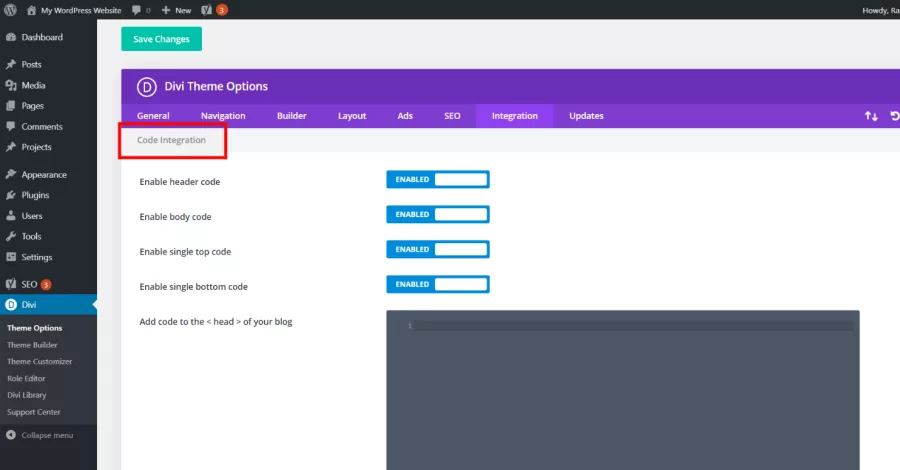Screen dimensions: 900x470
Task: Click into the head code editor field
Action: [623, 390]
